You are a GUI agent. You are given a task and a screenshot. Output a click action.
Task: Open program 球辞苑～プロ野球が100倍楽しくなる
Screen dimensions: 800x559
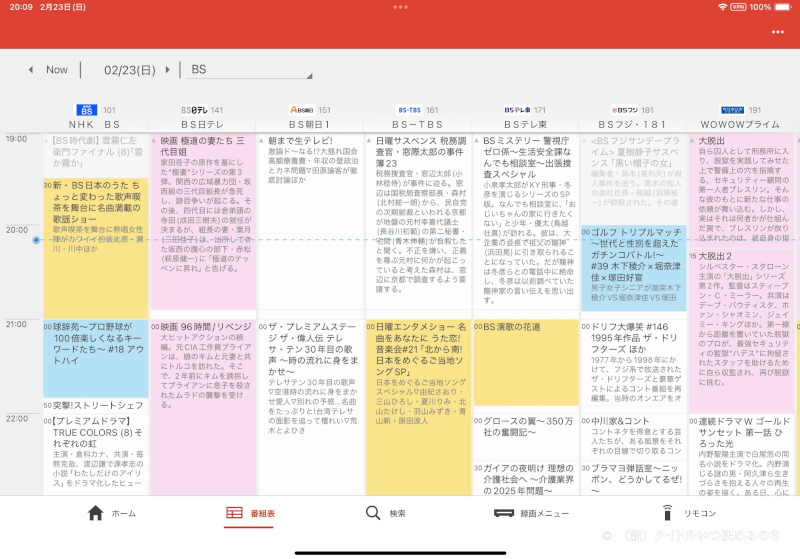(x=96, y=359)
